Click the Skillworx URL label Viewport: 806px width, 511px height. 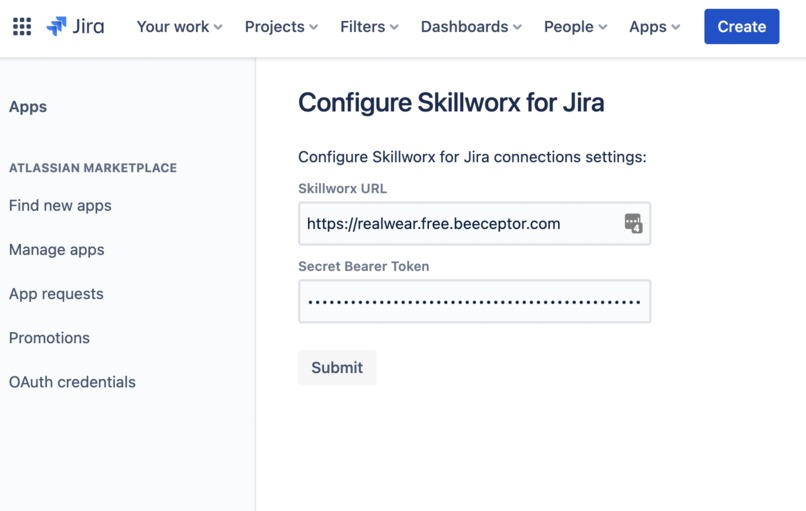342,189
